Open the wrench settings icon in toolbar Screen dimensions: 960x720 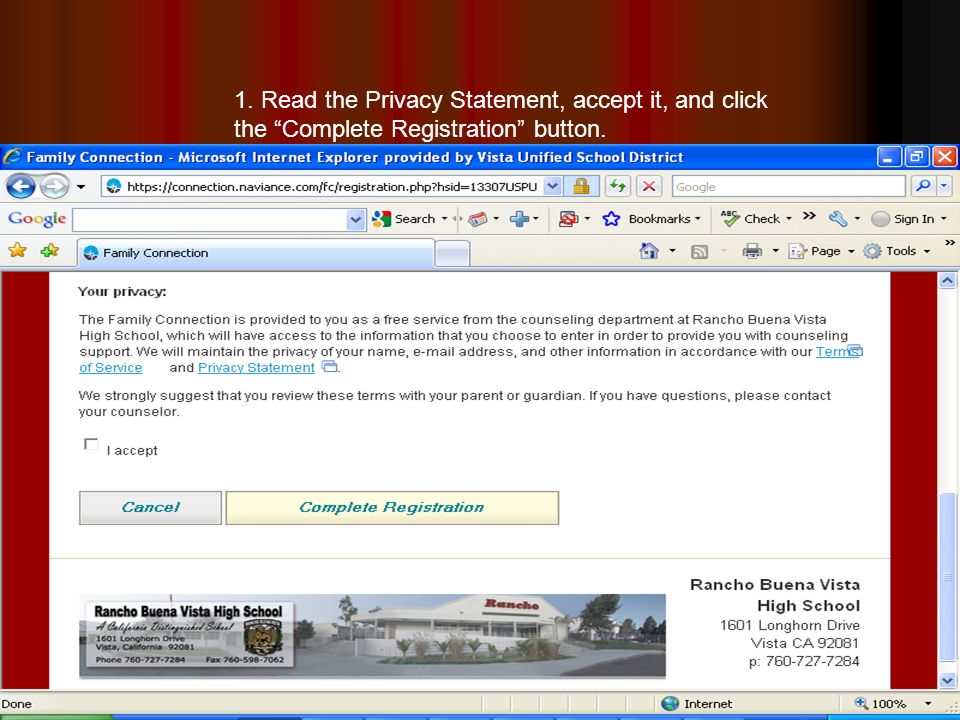click(x=838, y=219)
